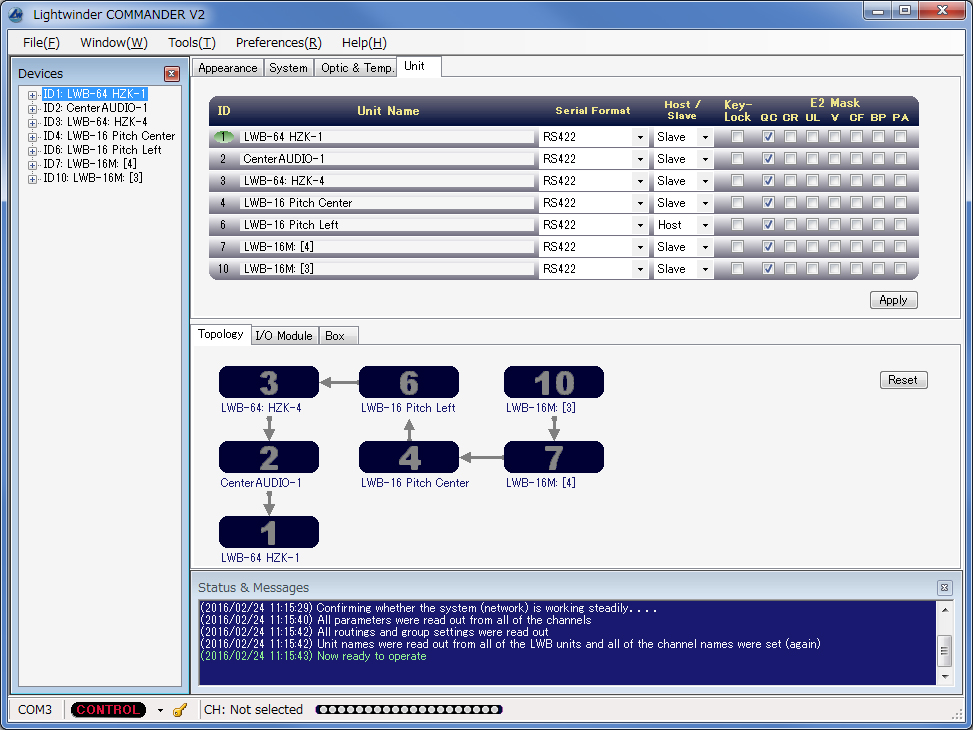Click the Status & Messages scrollbar thumb
Viewport: 973px width, 730px height.
pos(944,650)
